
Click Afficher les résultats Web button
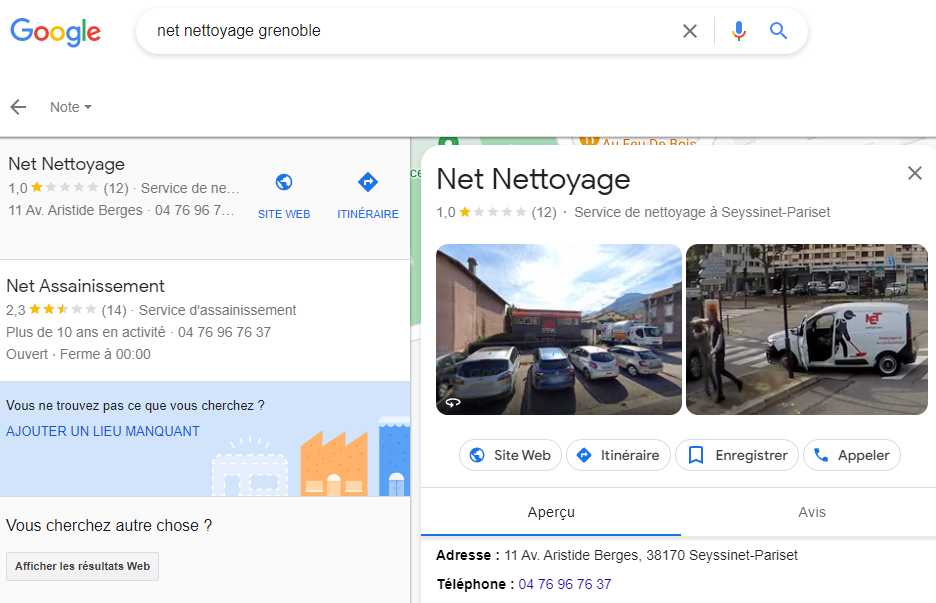click(82, 566)
